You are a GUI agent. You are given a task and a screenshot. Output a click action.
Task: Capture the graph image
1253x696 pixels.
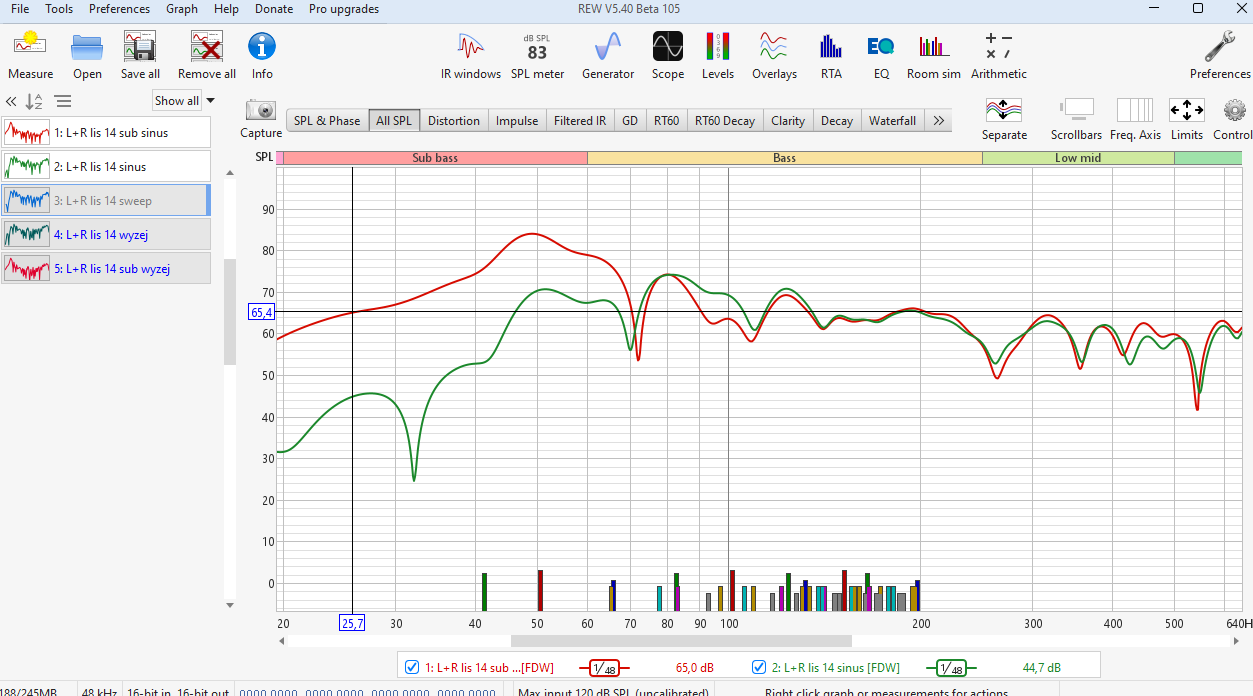coord(261,118)
